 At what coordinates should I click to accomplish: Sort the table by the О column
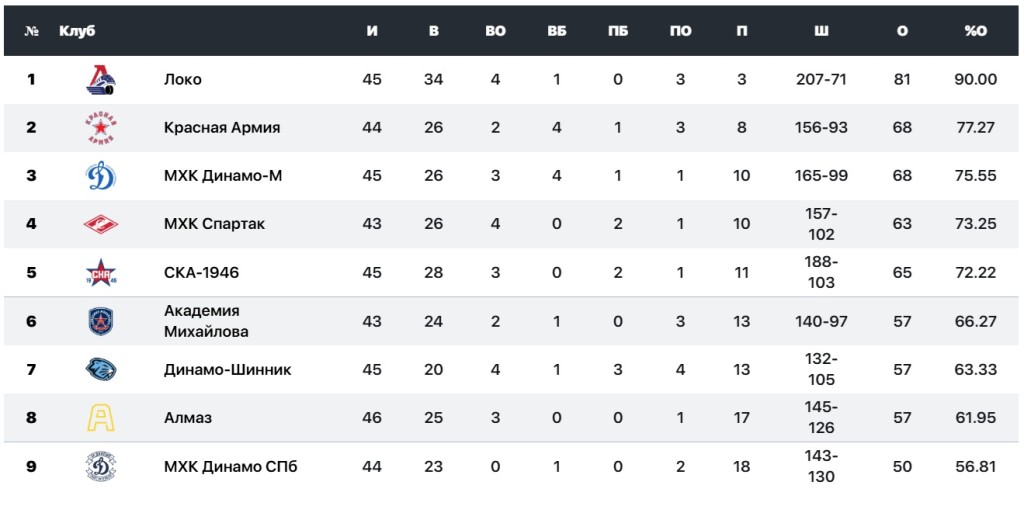[x=903, y=31]
